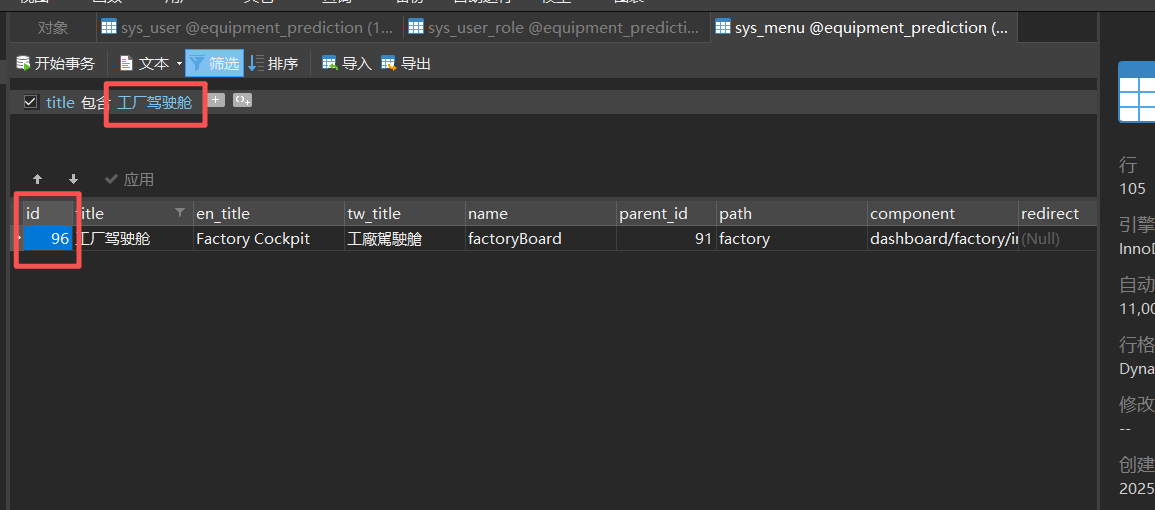
Task: Click the 开始事务 begin transaction button
Action: tap(56, 64)
